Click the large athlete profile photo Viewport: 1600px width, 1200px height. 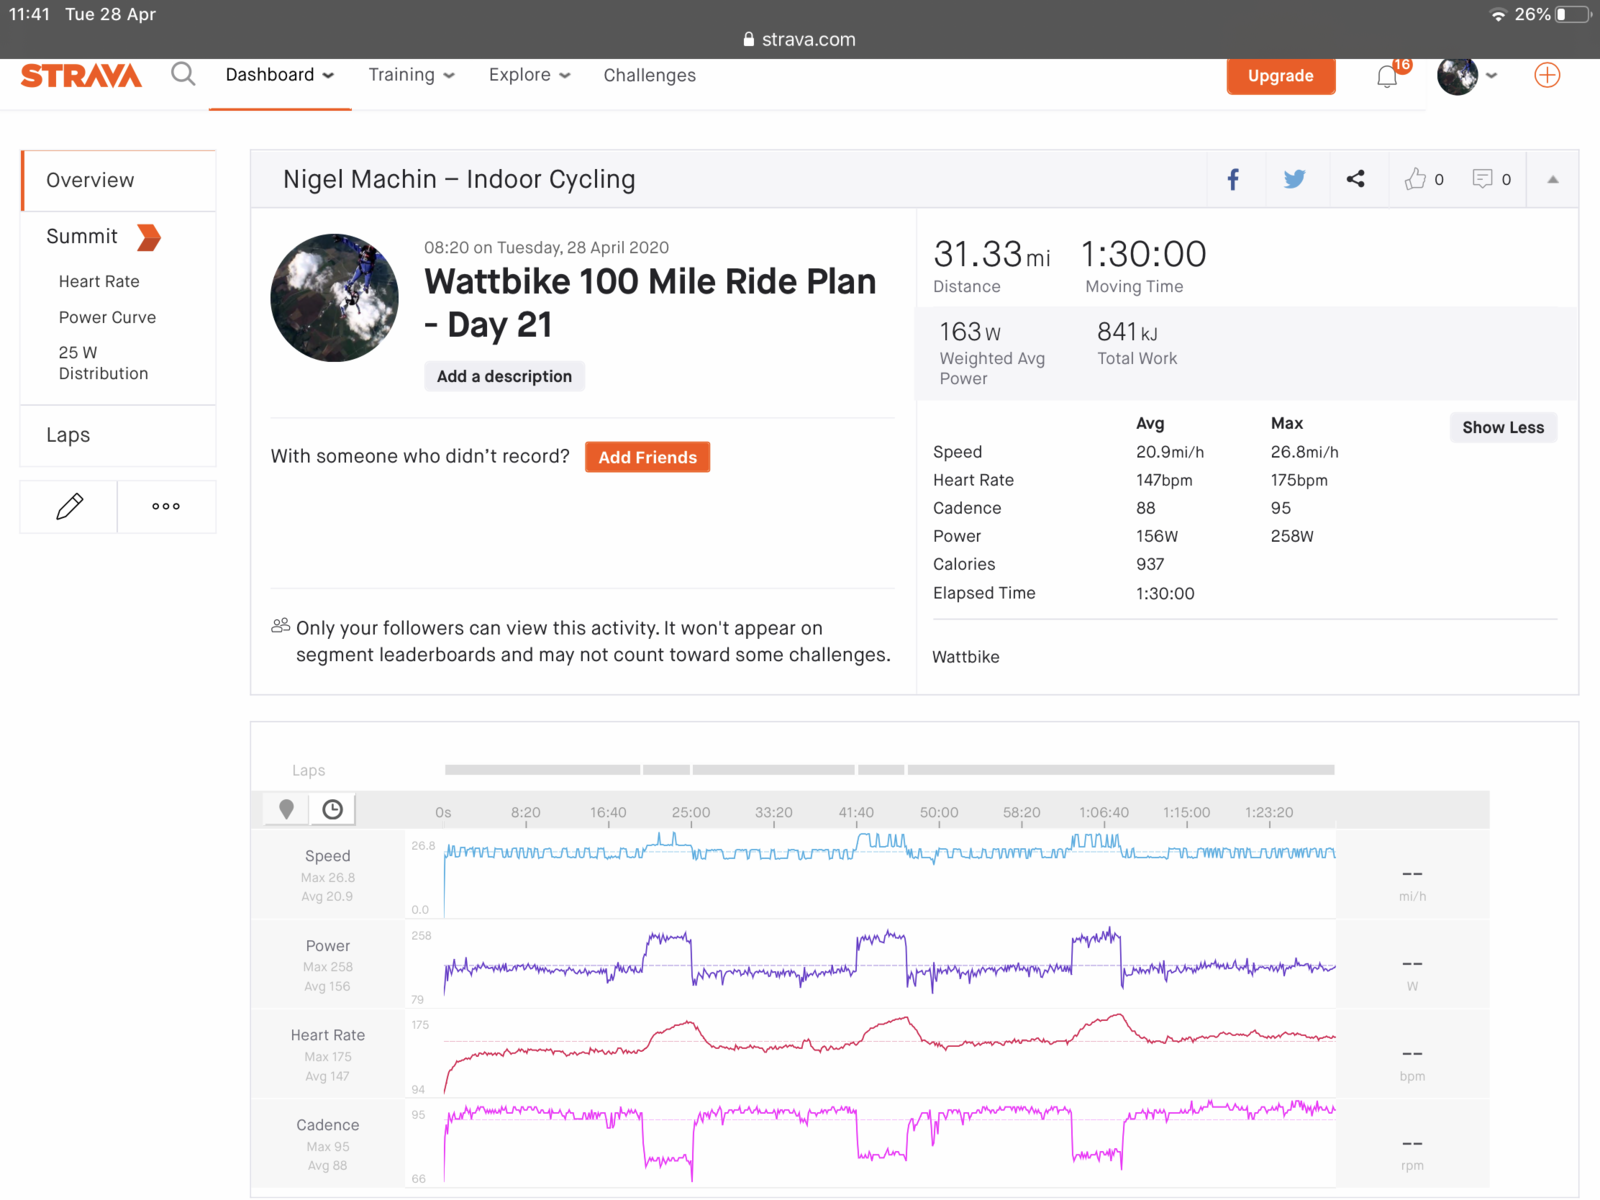(x=334, y=298)
